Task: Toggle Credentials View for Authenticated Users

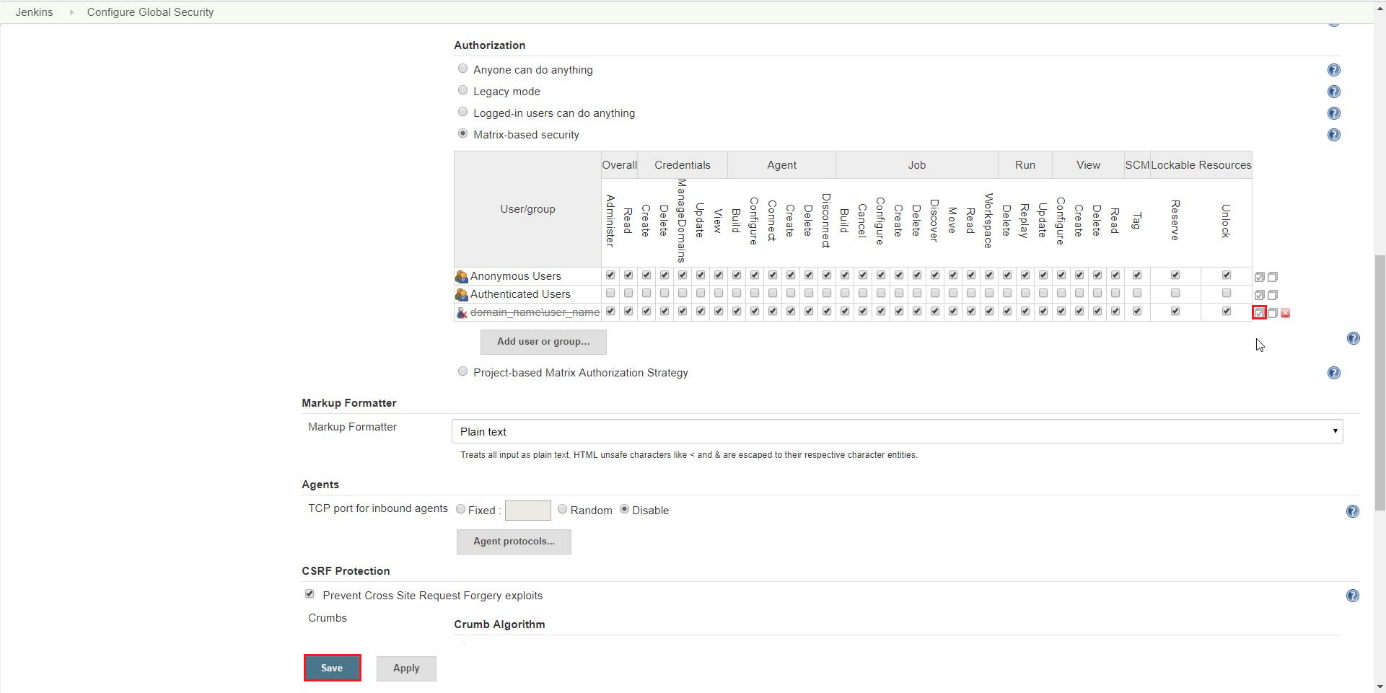Action: 718,294
